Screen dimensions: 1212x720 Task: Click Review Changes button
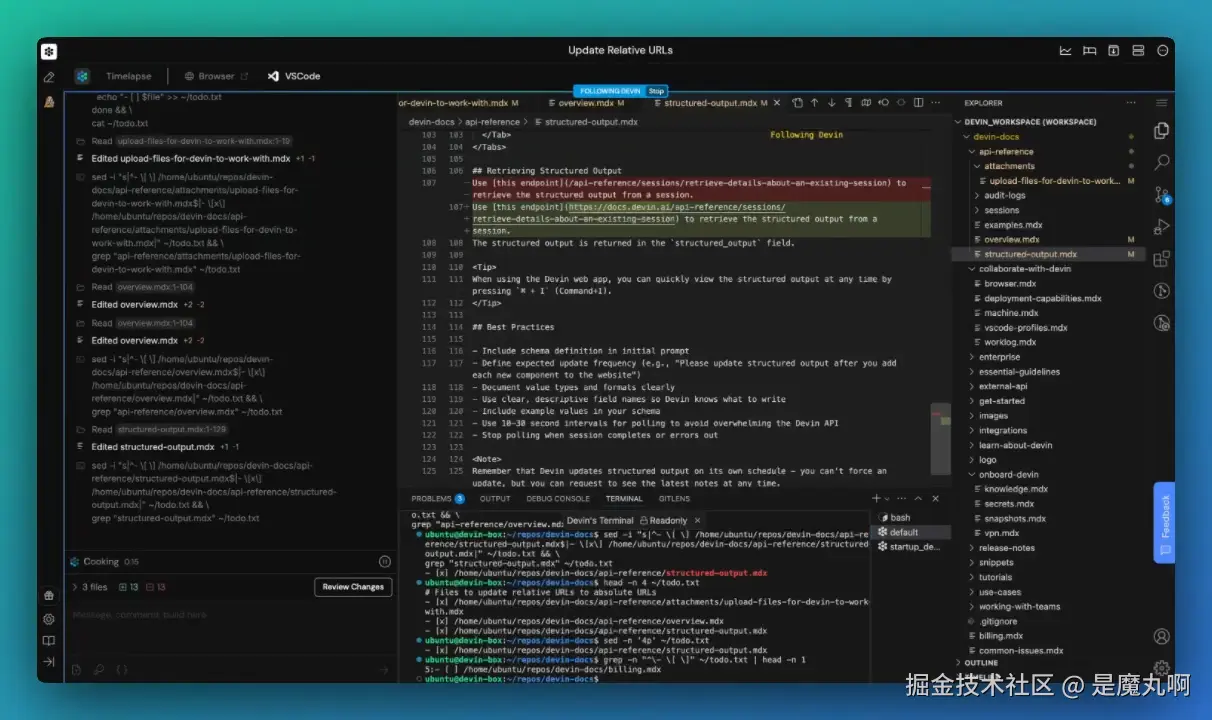[x=353, y=587]
